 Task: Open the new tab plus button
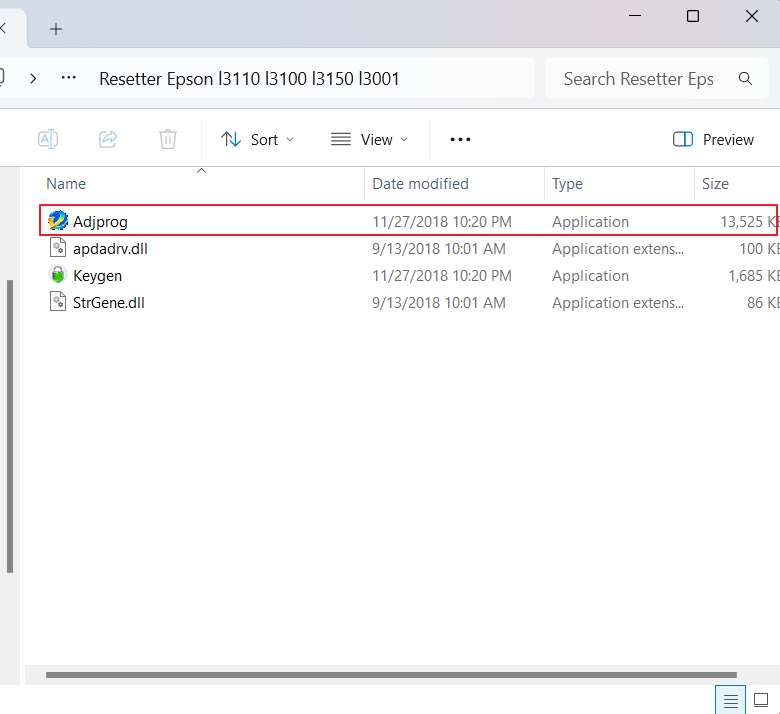point(56,28)
